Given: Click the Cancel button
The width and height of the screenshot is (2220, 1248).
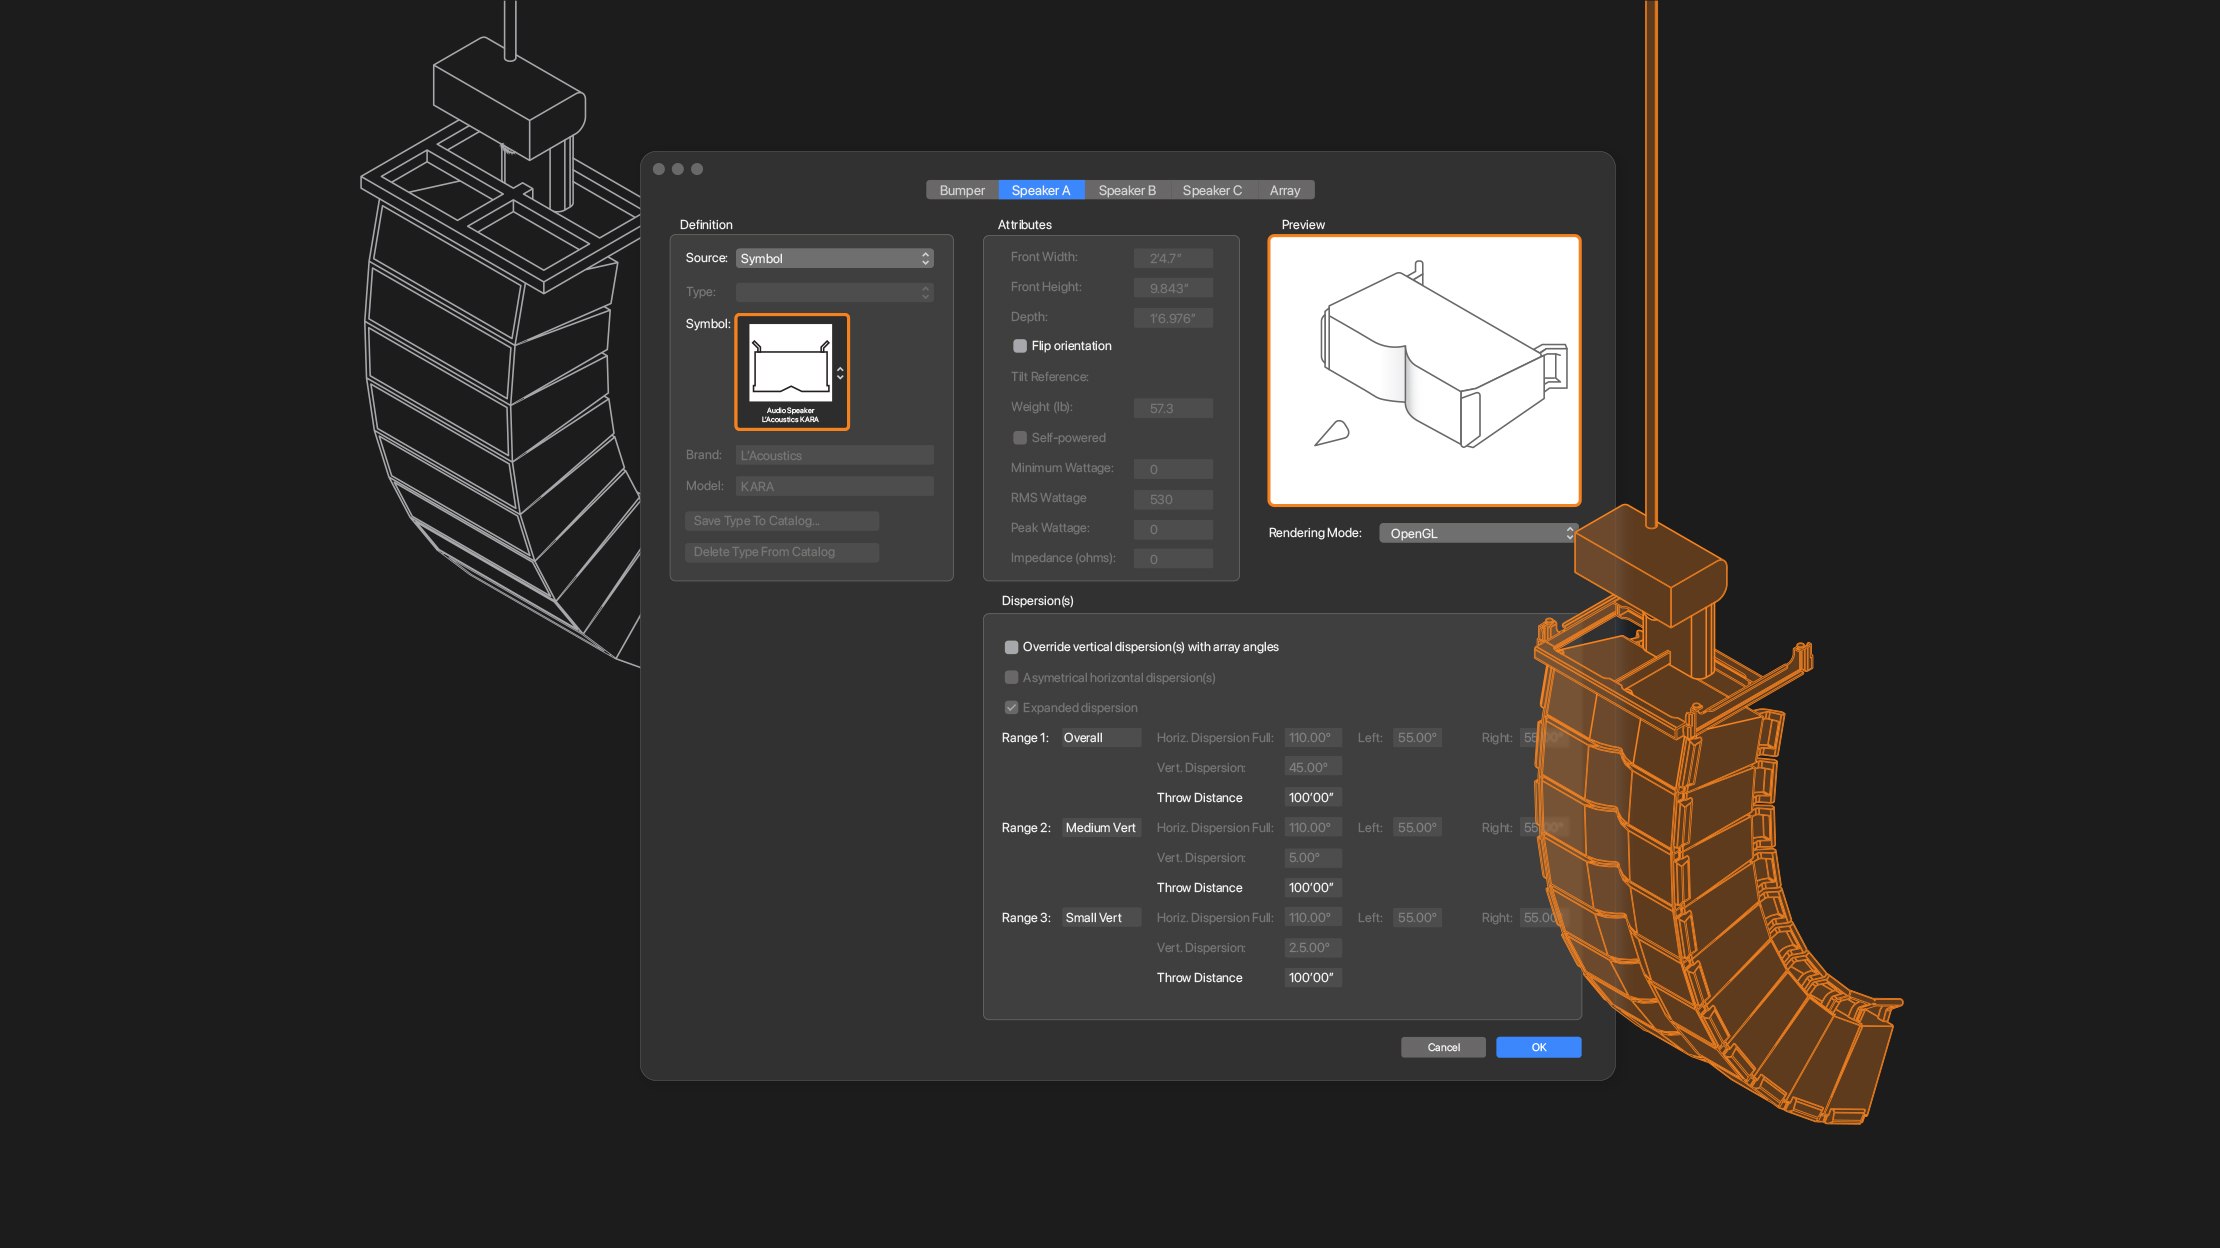Looking at the screenshot, I should pos(1443,1047).
